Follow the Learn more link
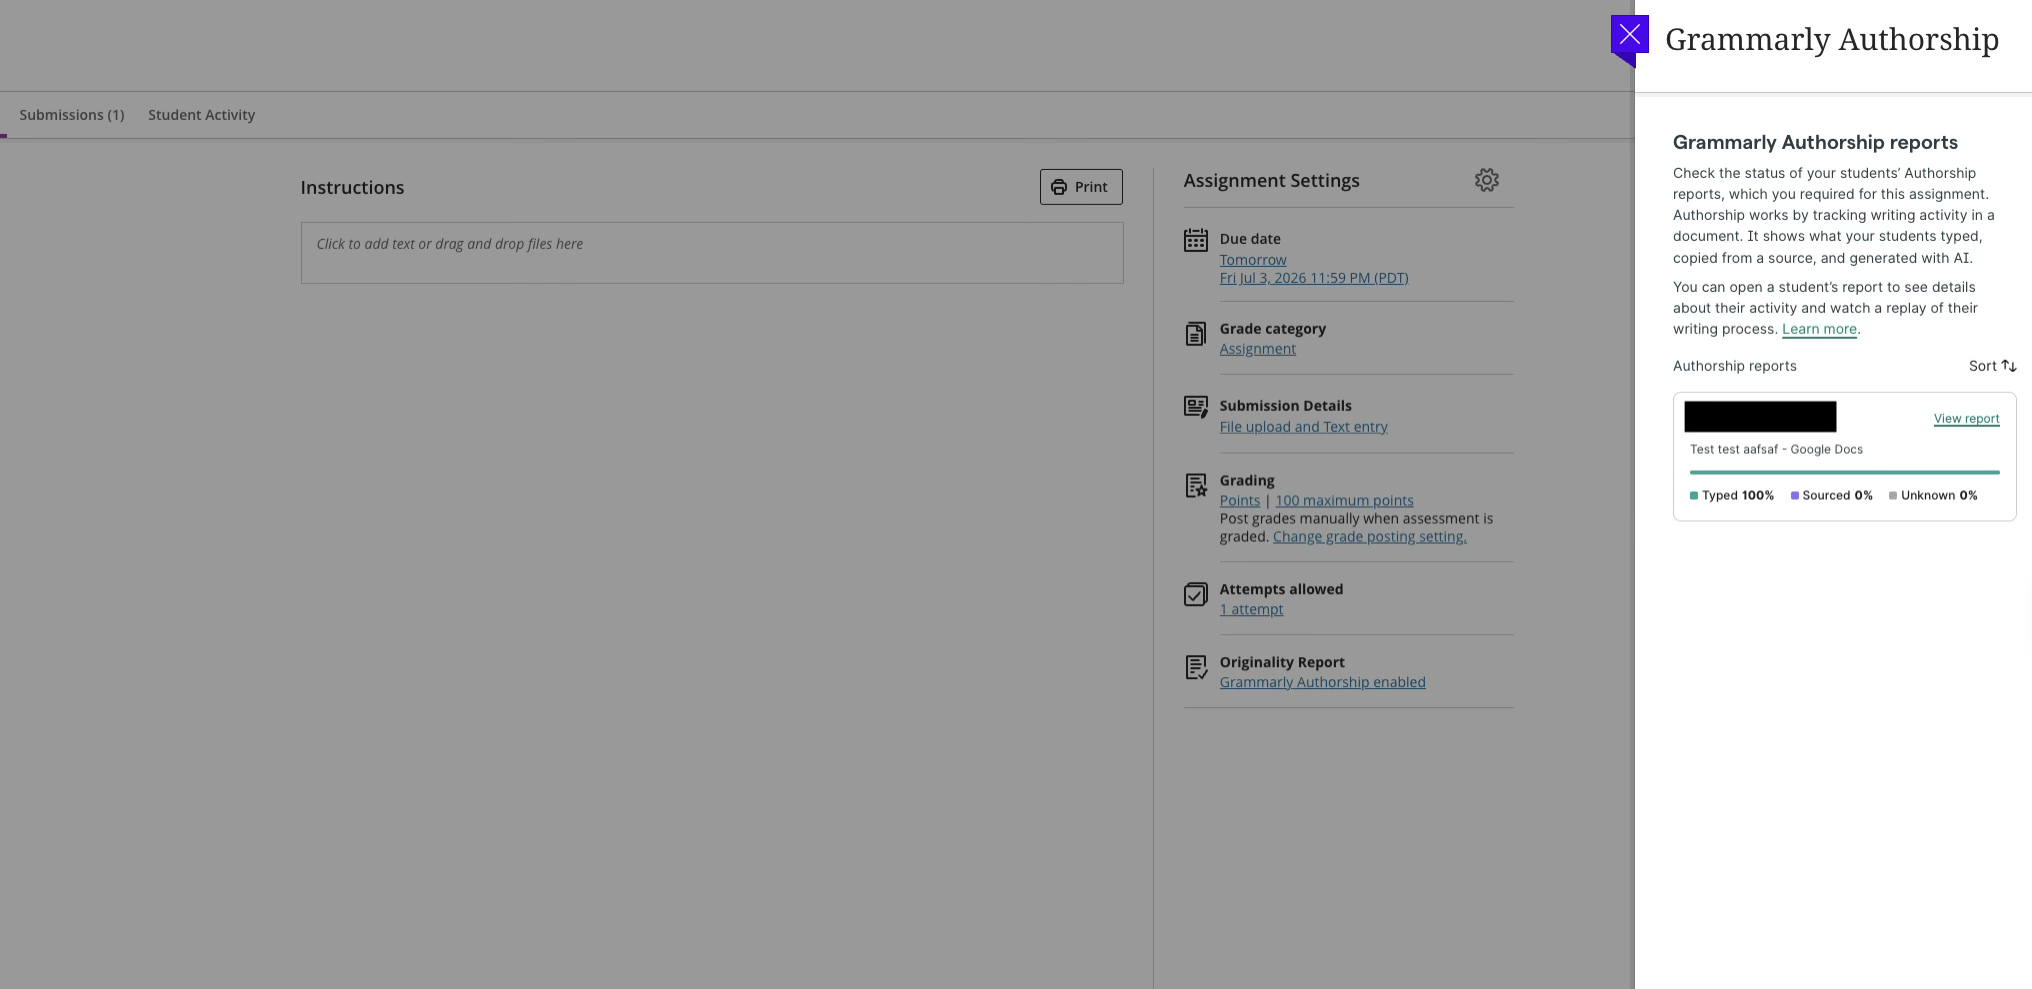The height and width of the screenshot is (989, 2032). (x=1819, y=329)
